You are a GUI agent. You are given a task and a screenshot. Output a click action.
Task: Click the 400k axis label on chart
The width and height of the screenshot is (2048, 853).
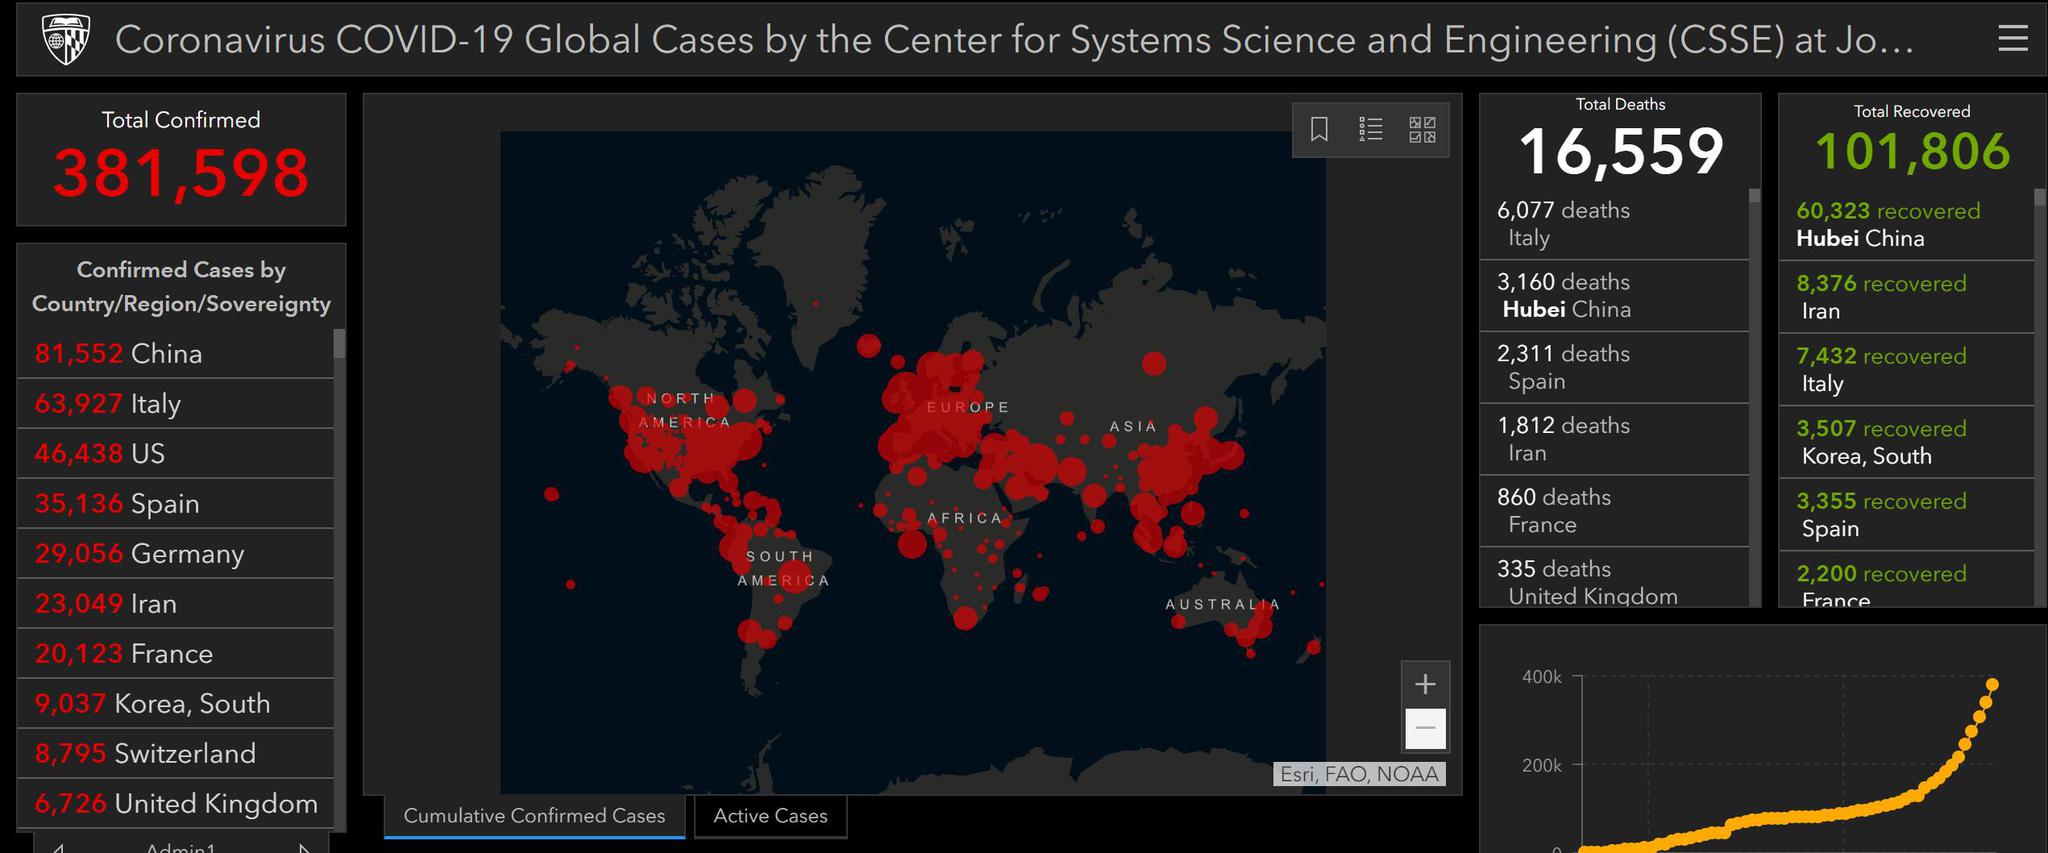pos(1541,677)
